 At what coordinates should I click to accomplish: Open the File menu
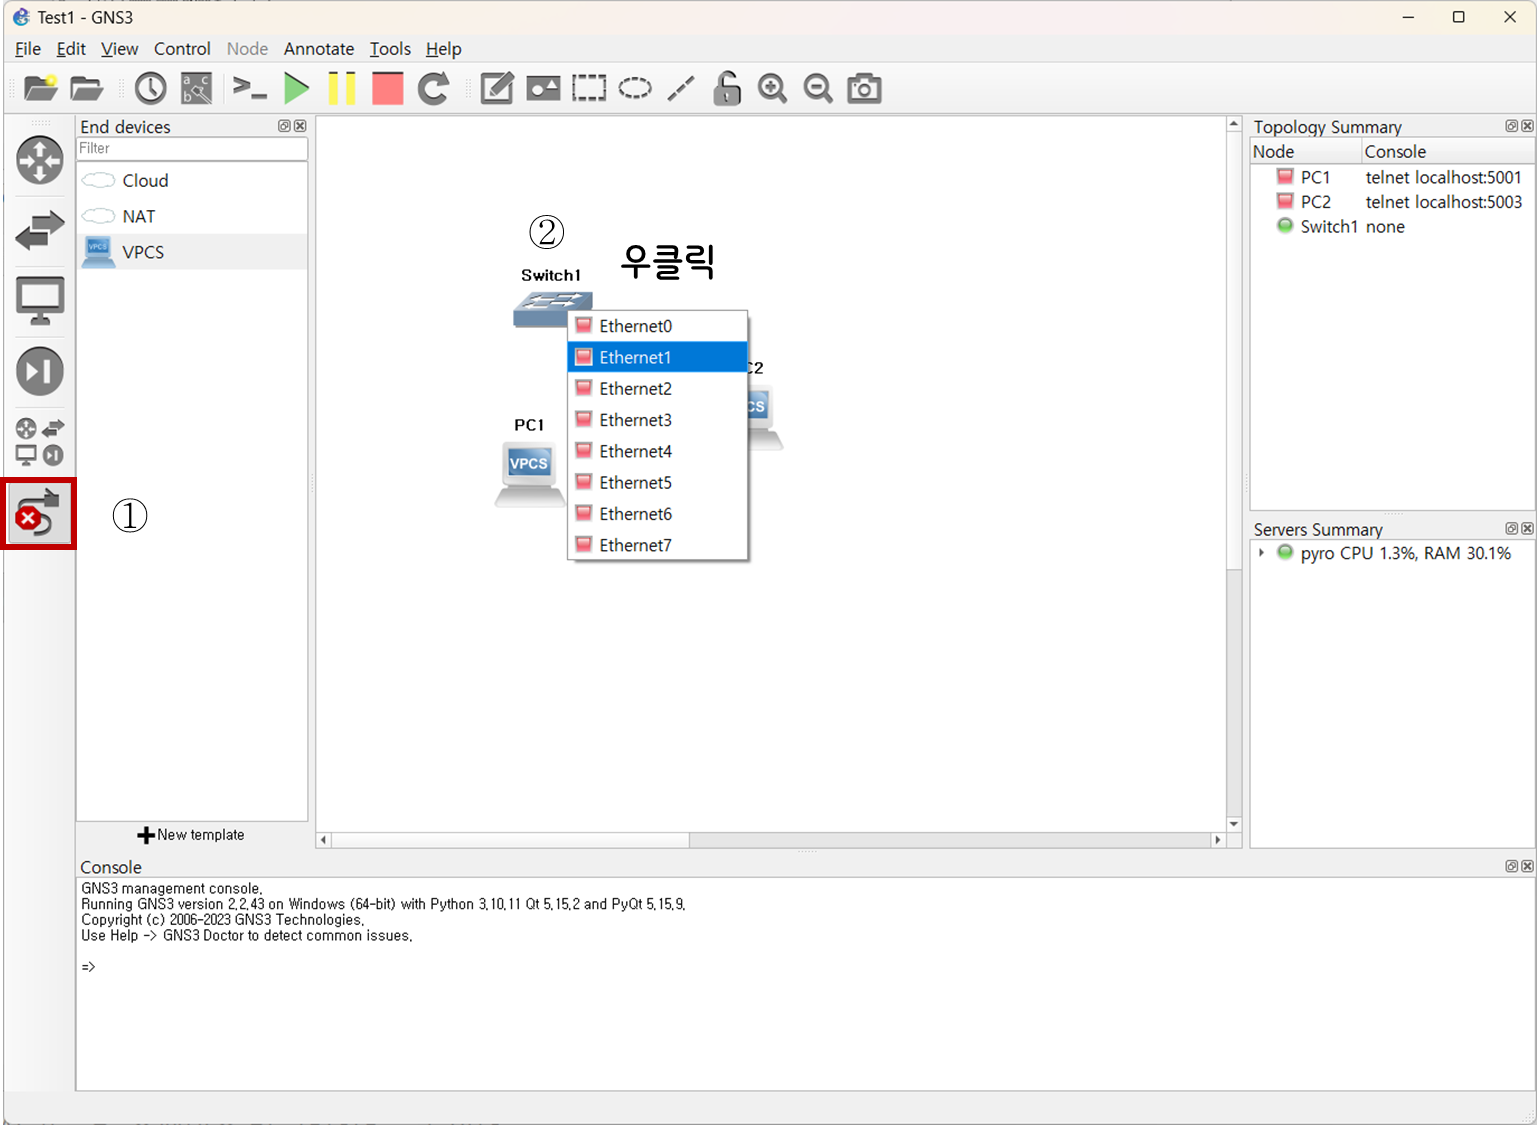point(28,49)
